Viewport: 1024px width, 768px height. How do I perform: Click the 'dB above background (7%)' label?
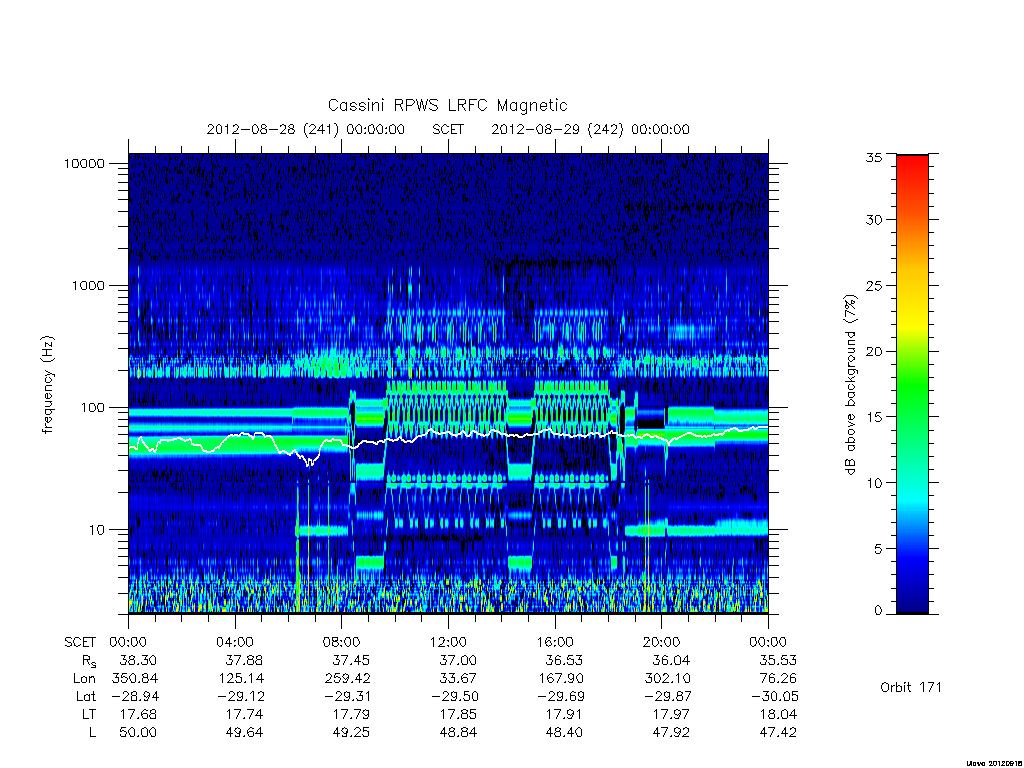850,385
